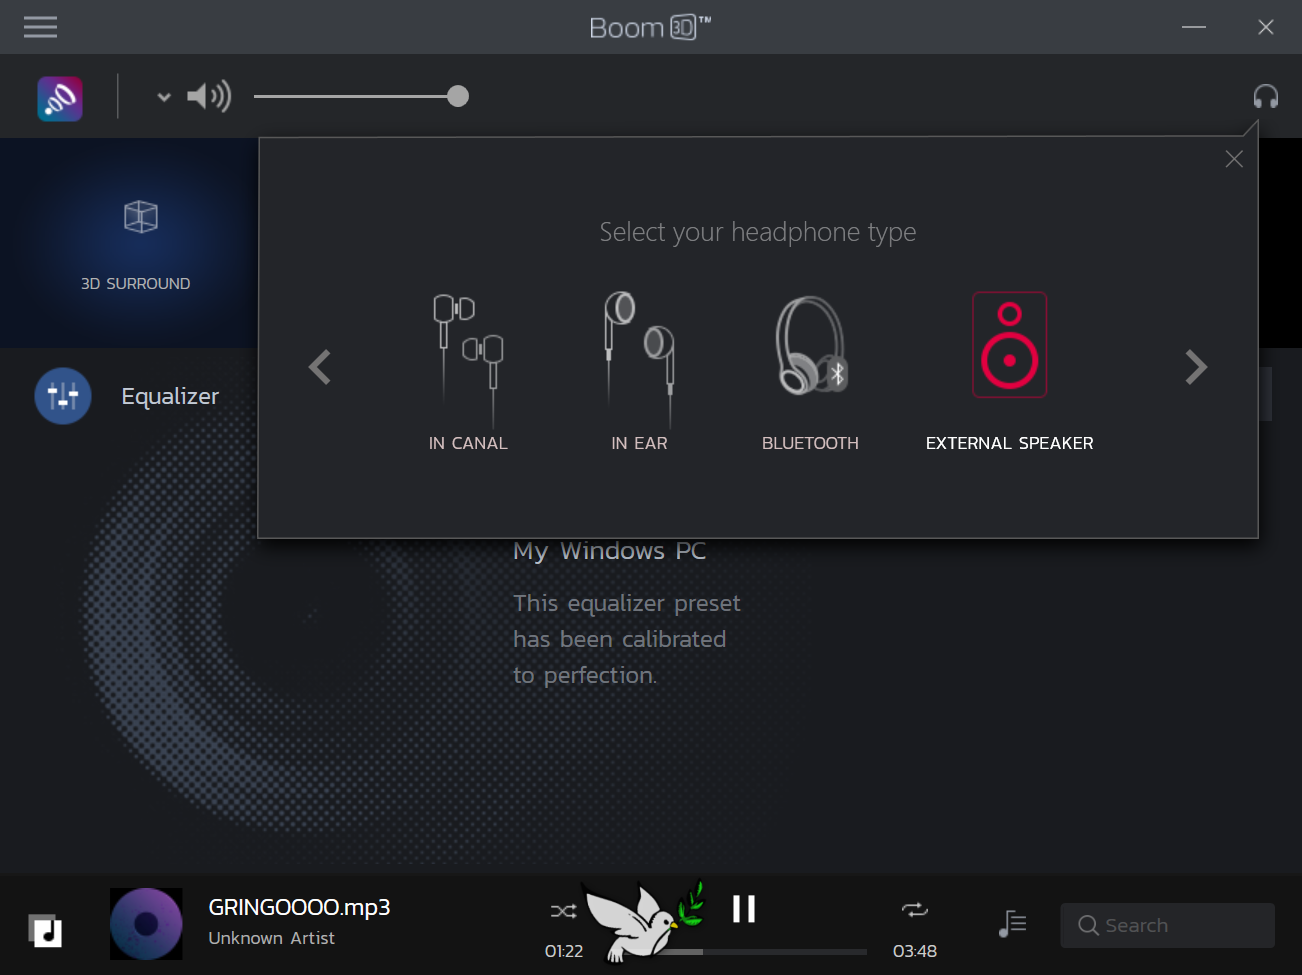Toggle shuffle playback
Image resolution: width=1302 pixels, height=975 pixels.
point(563,911)
